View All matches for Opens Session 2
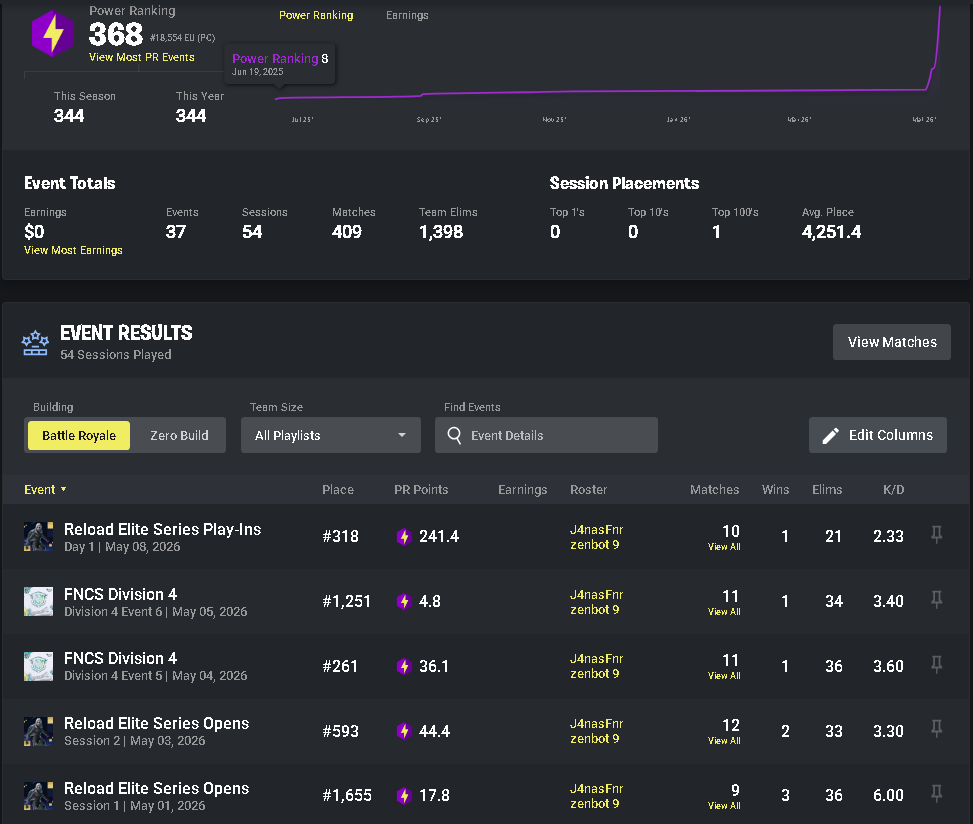This screenshot has width=973, height=824. click(724, 741)
